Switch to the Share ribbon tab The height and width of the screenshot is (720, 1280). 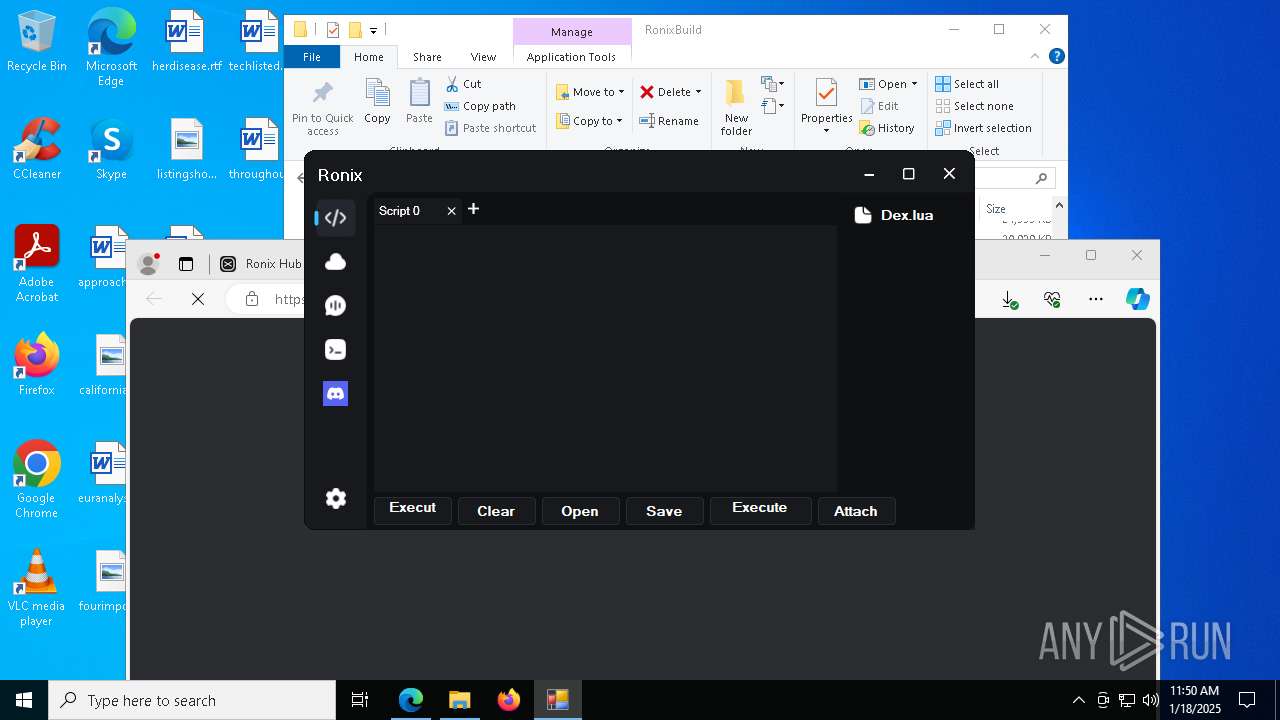[x=427, y=57]
